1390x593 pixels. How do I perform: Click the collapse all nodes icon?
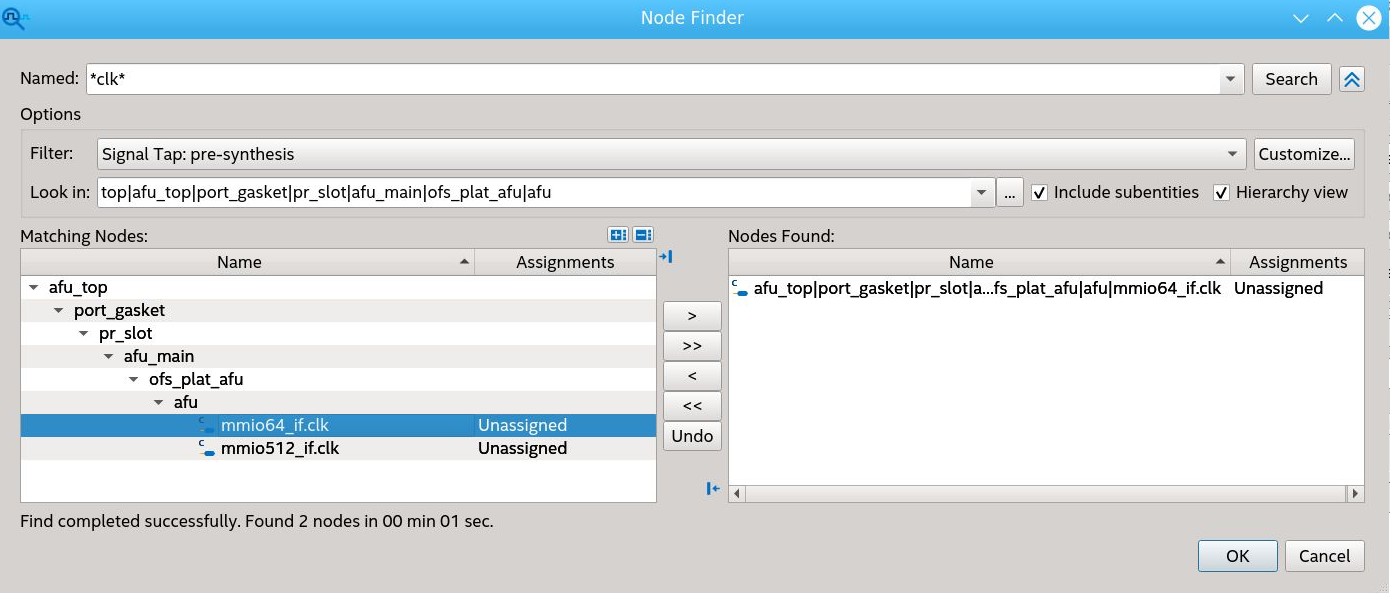643,235
